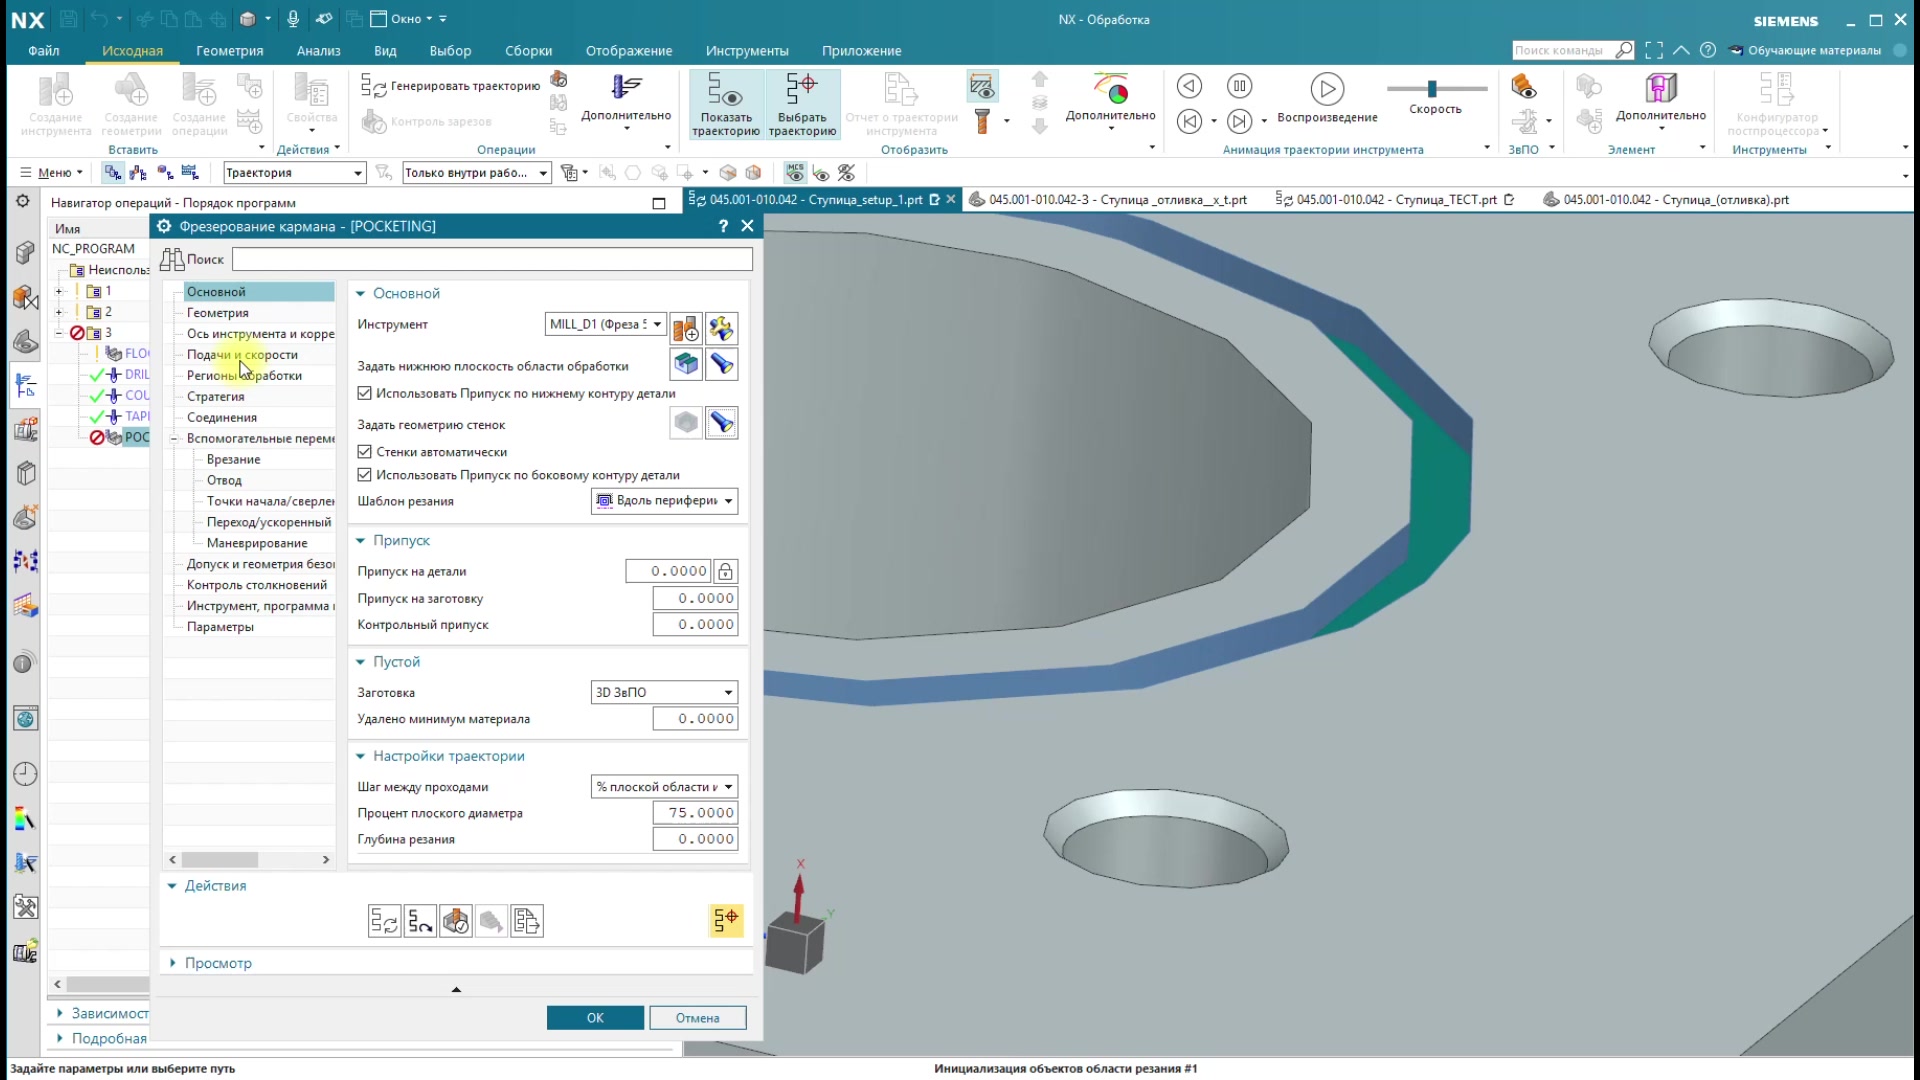Click Выбрать траекторию ribbon button
The width and height of the screenshot is (1920, 1080).
coord(802,104)
